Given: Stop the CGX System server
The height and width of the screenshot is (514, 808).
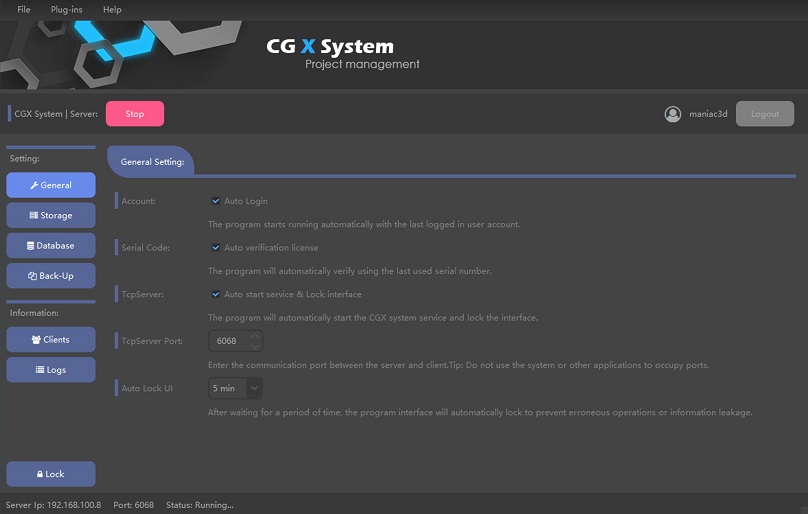Looking at the screenshot, I should tap(135, 114).
